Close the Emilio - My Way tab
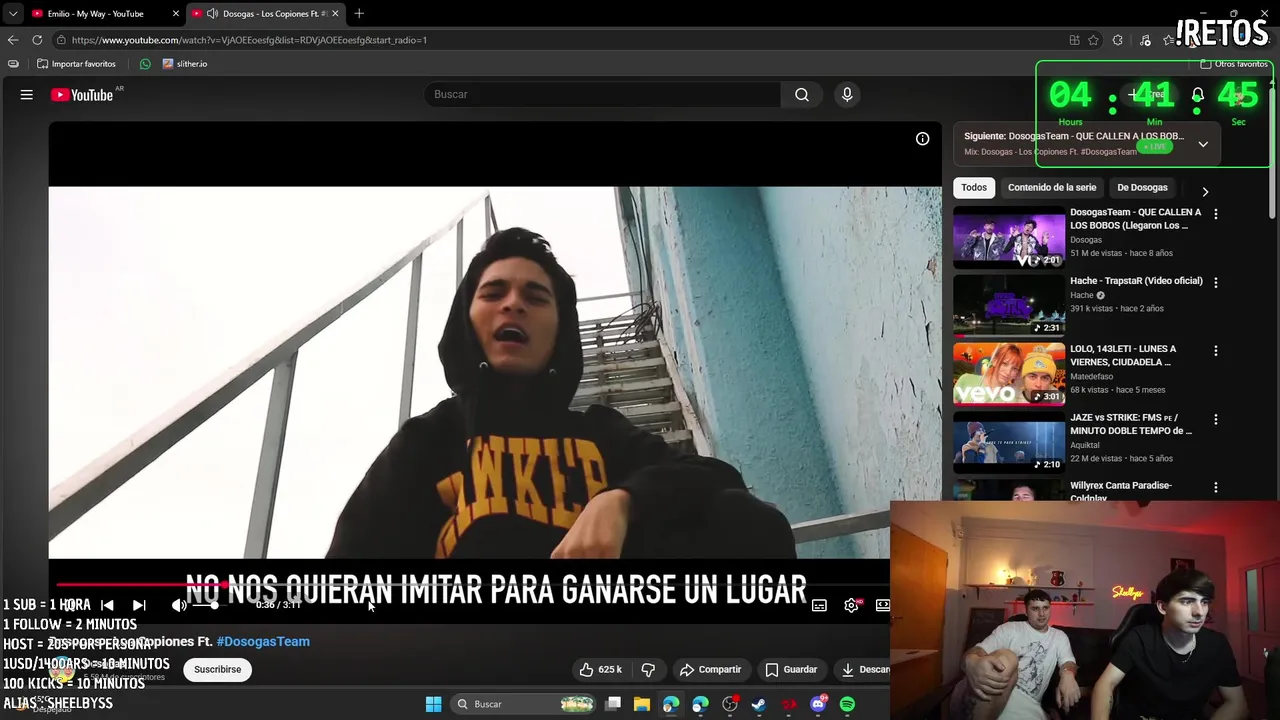This screenshot has height=720, width=1280. coord(176,13)
